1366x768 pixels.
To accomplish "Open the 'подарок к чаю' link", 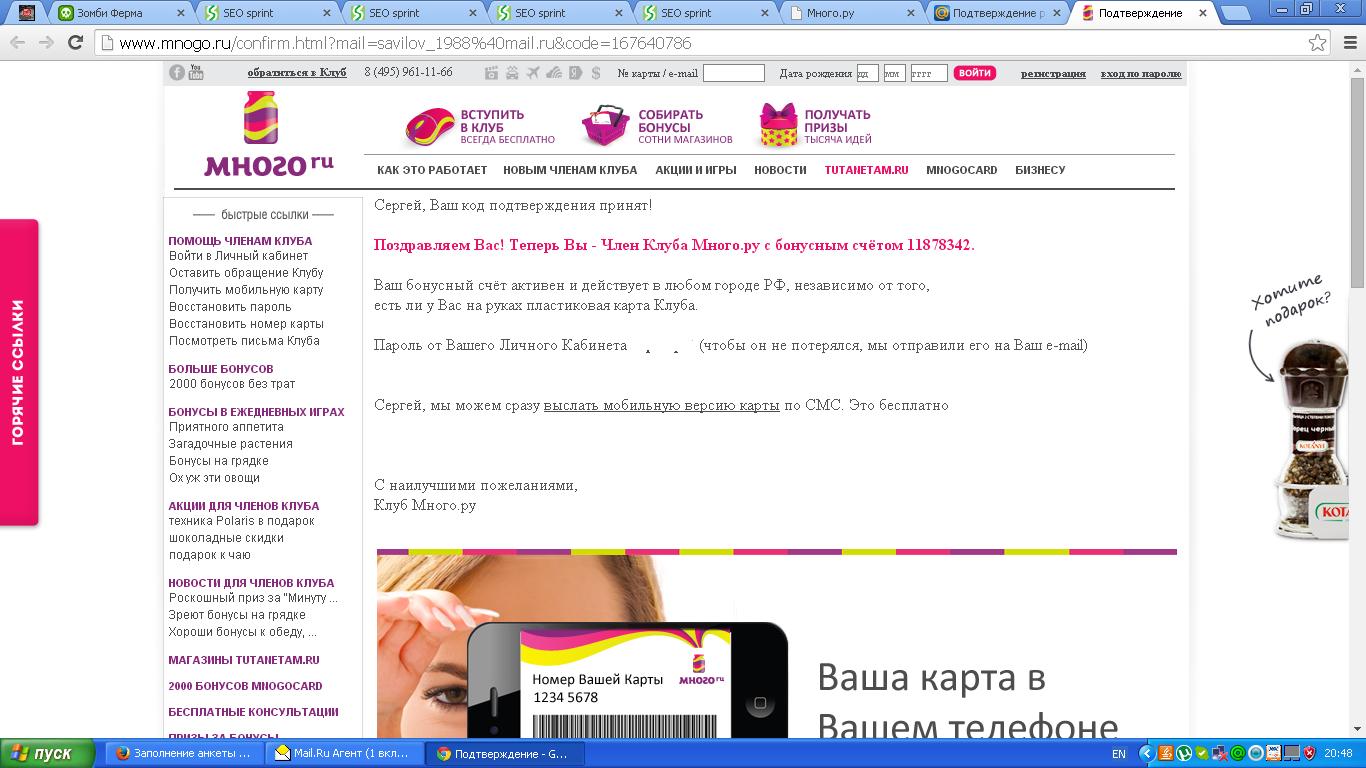I will point(210,555).
